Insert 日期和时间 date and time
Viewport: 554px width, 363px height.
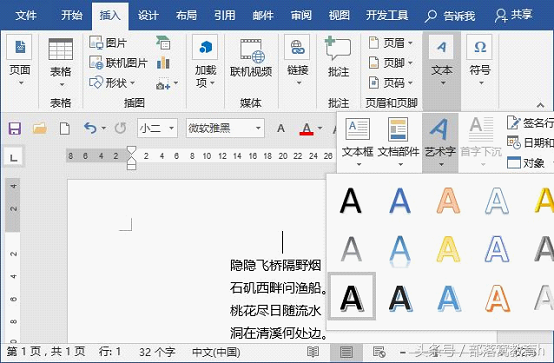click(530, 142)
